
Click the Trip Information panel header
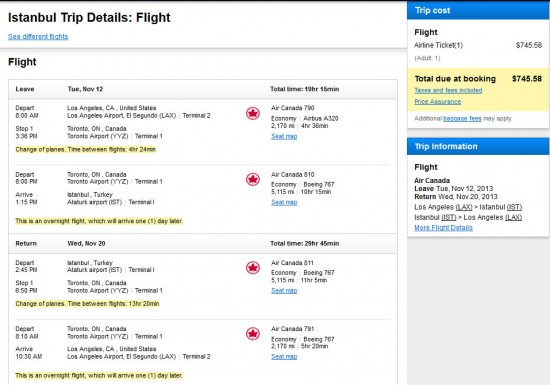pos(478,146)
